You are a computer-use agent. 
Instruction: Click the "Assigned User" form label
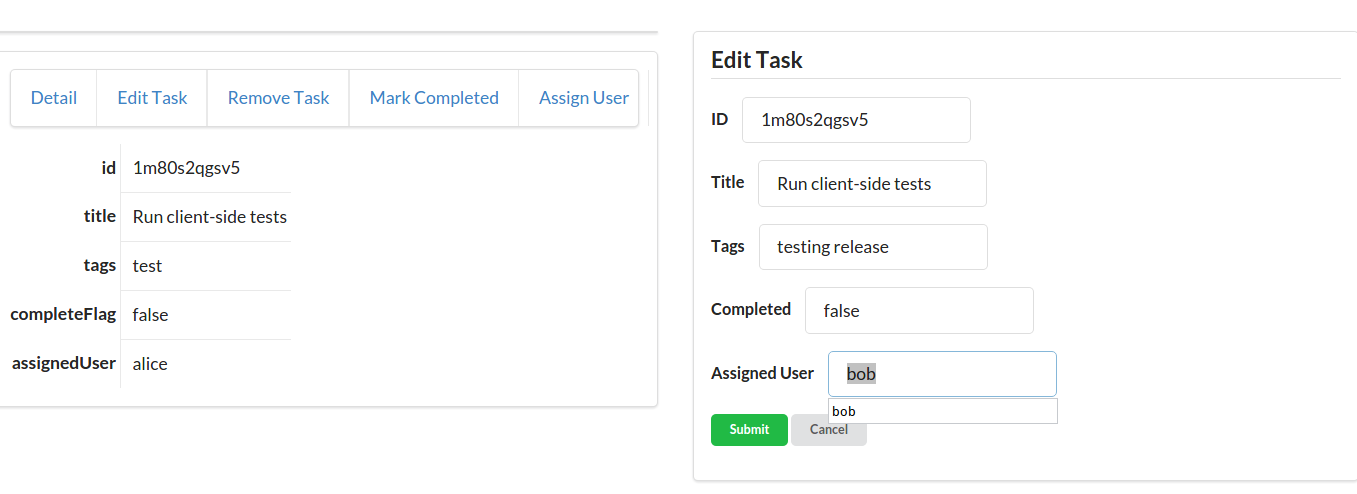tap(762, 373)
